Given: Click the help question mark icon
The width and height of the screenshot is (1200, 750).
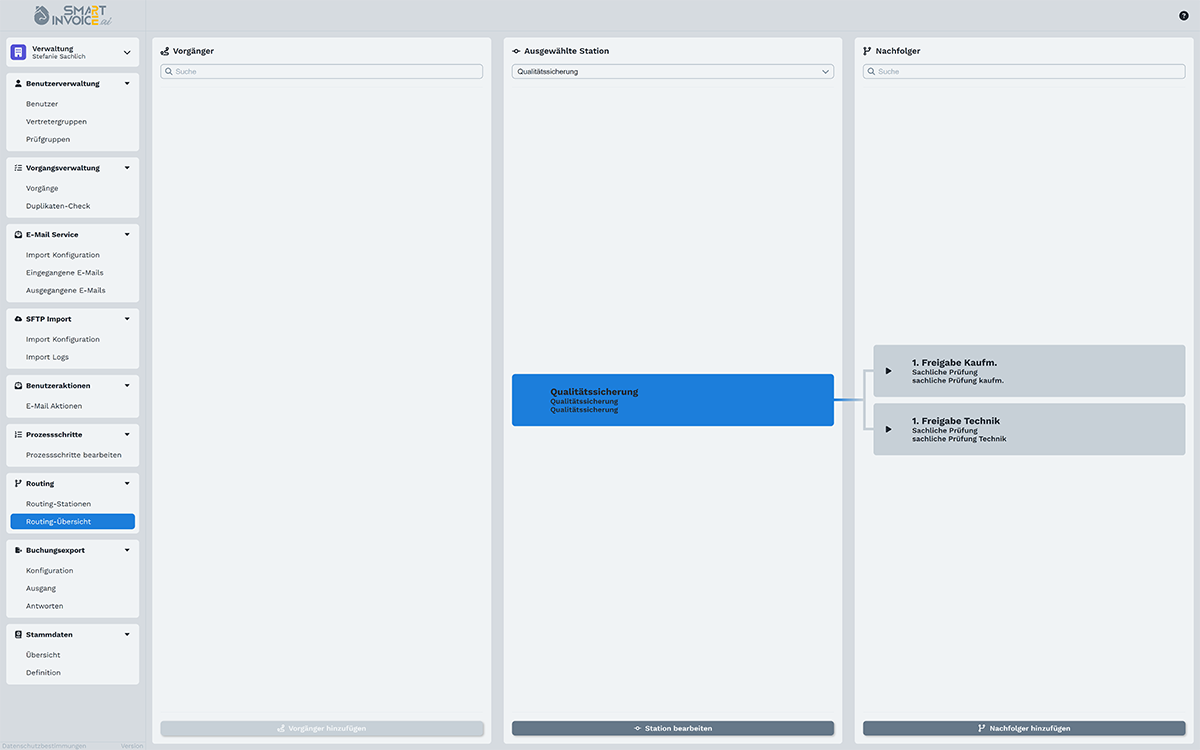Looking at the screenshot, I should click(1184, 16).
